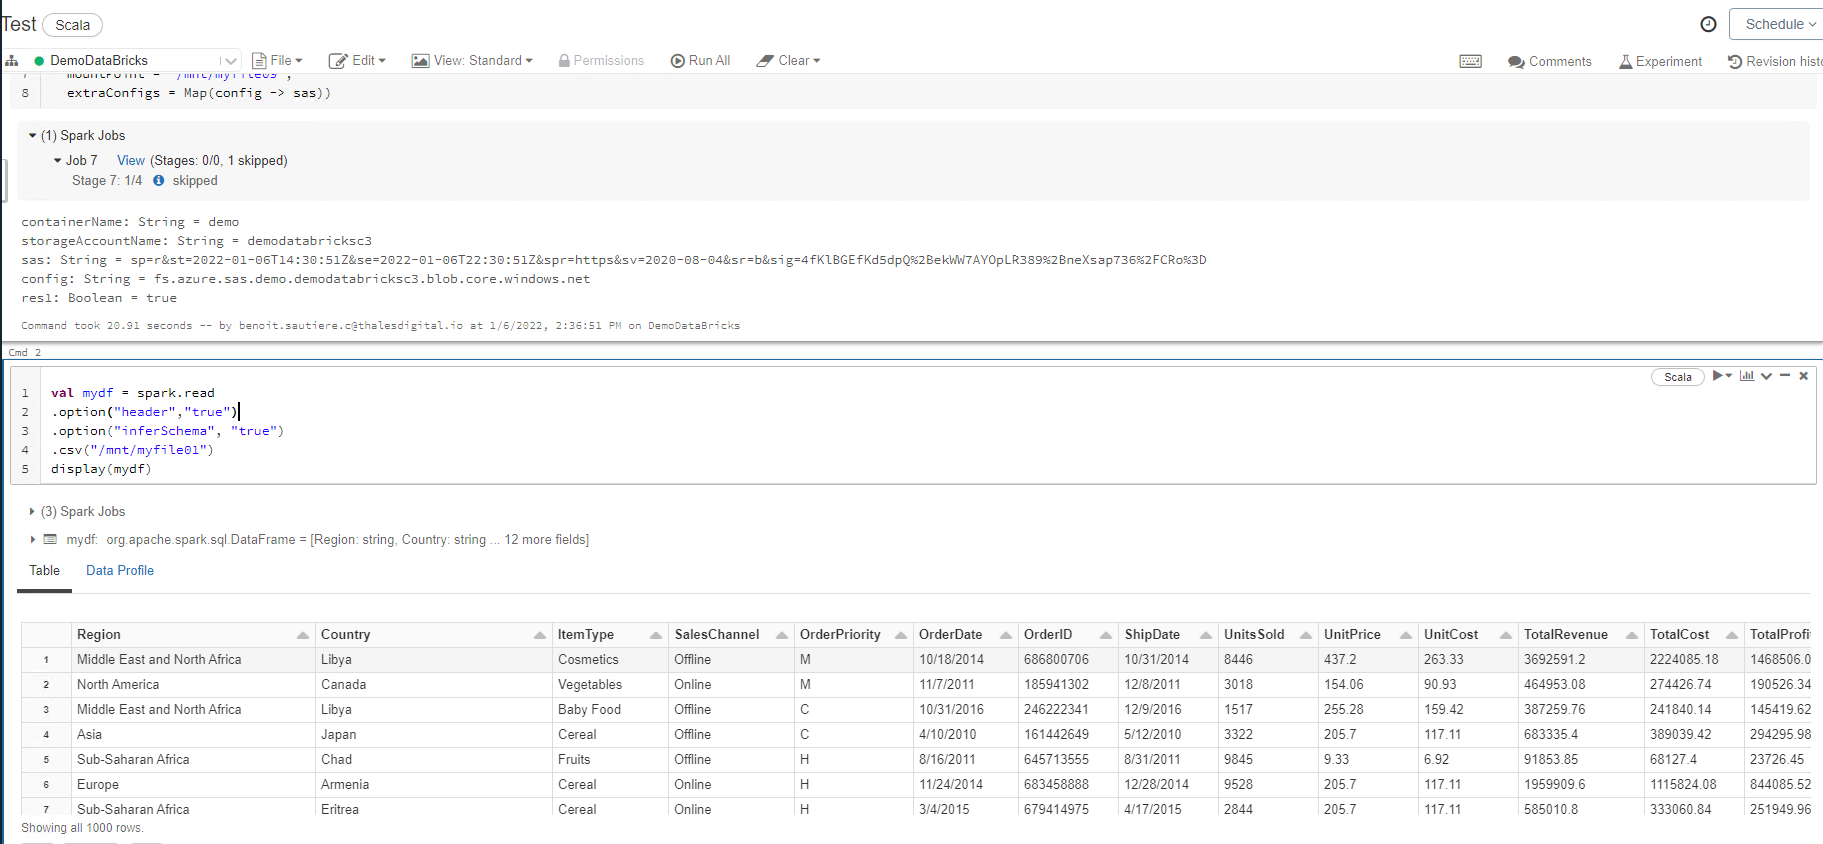1823x844 pixels.
Task: Sort by Region column
Action: coord(302,635)
